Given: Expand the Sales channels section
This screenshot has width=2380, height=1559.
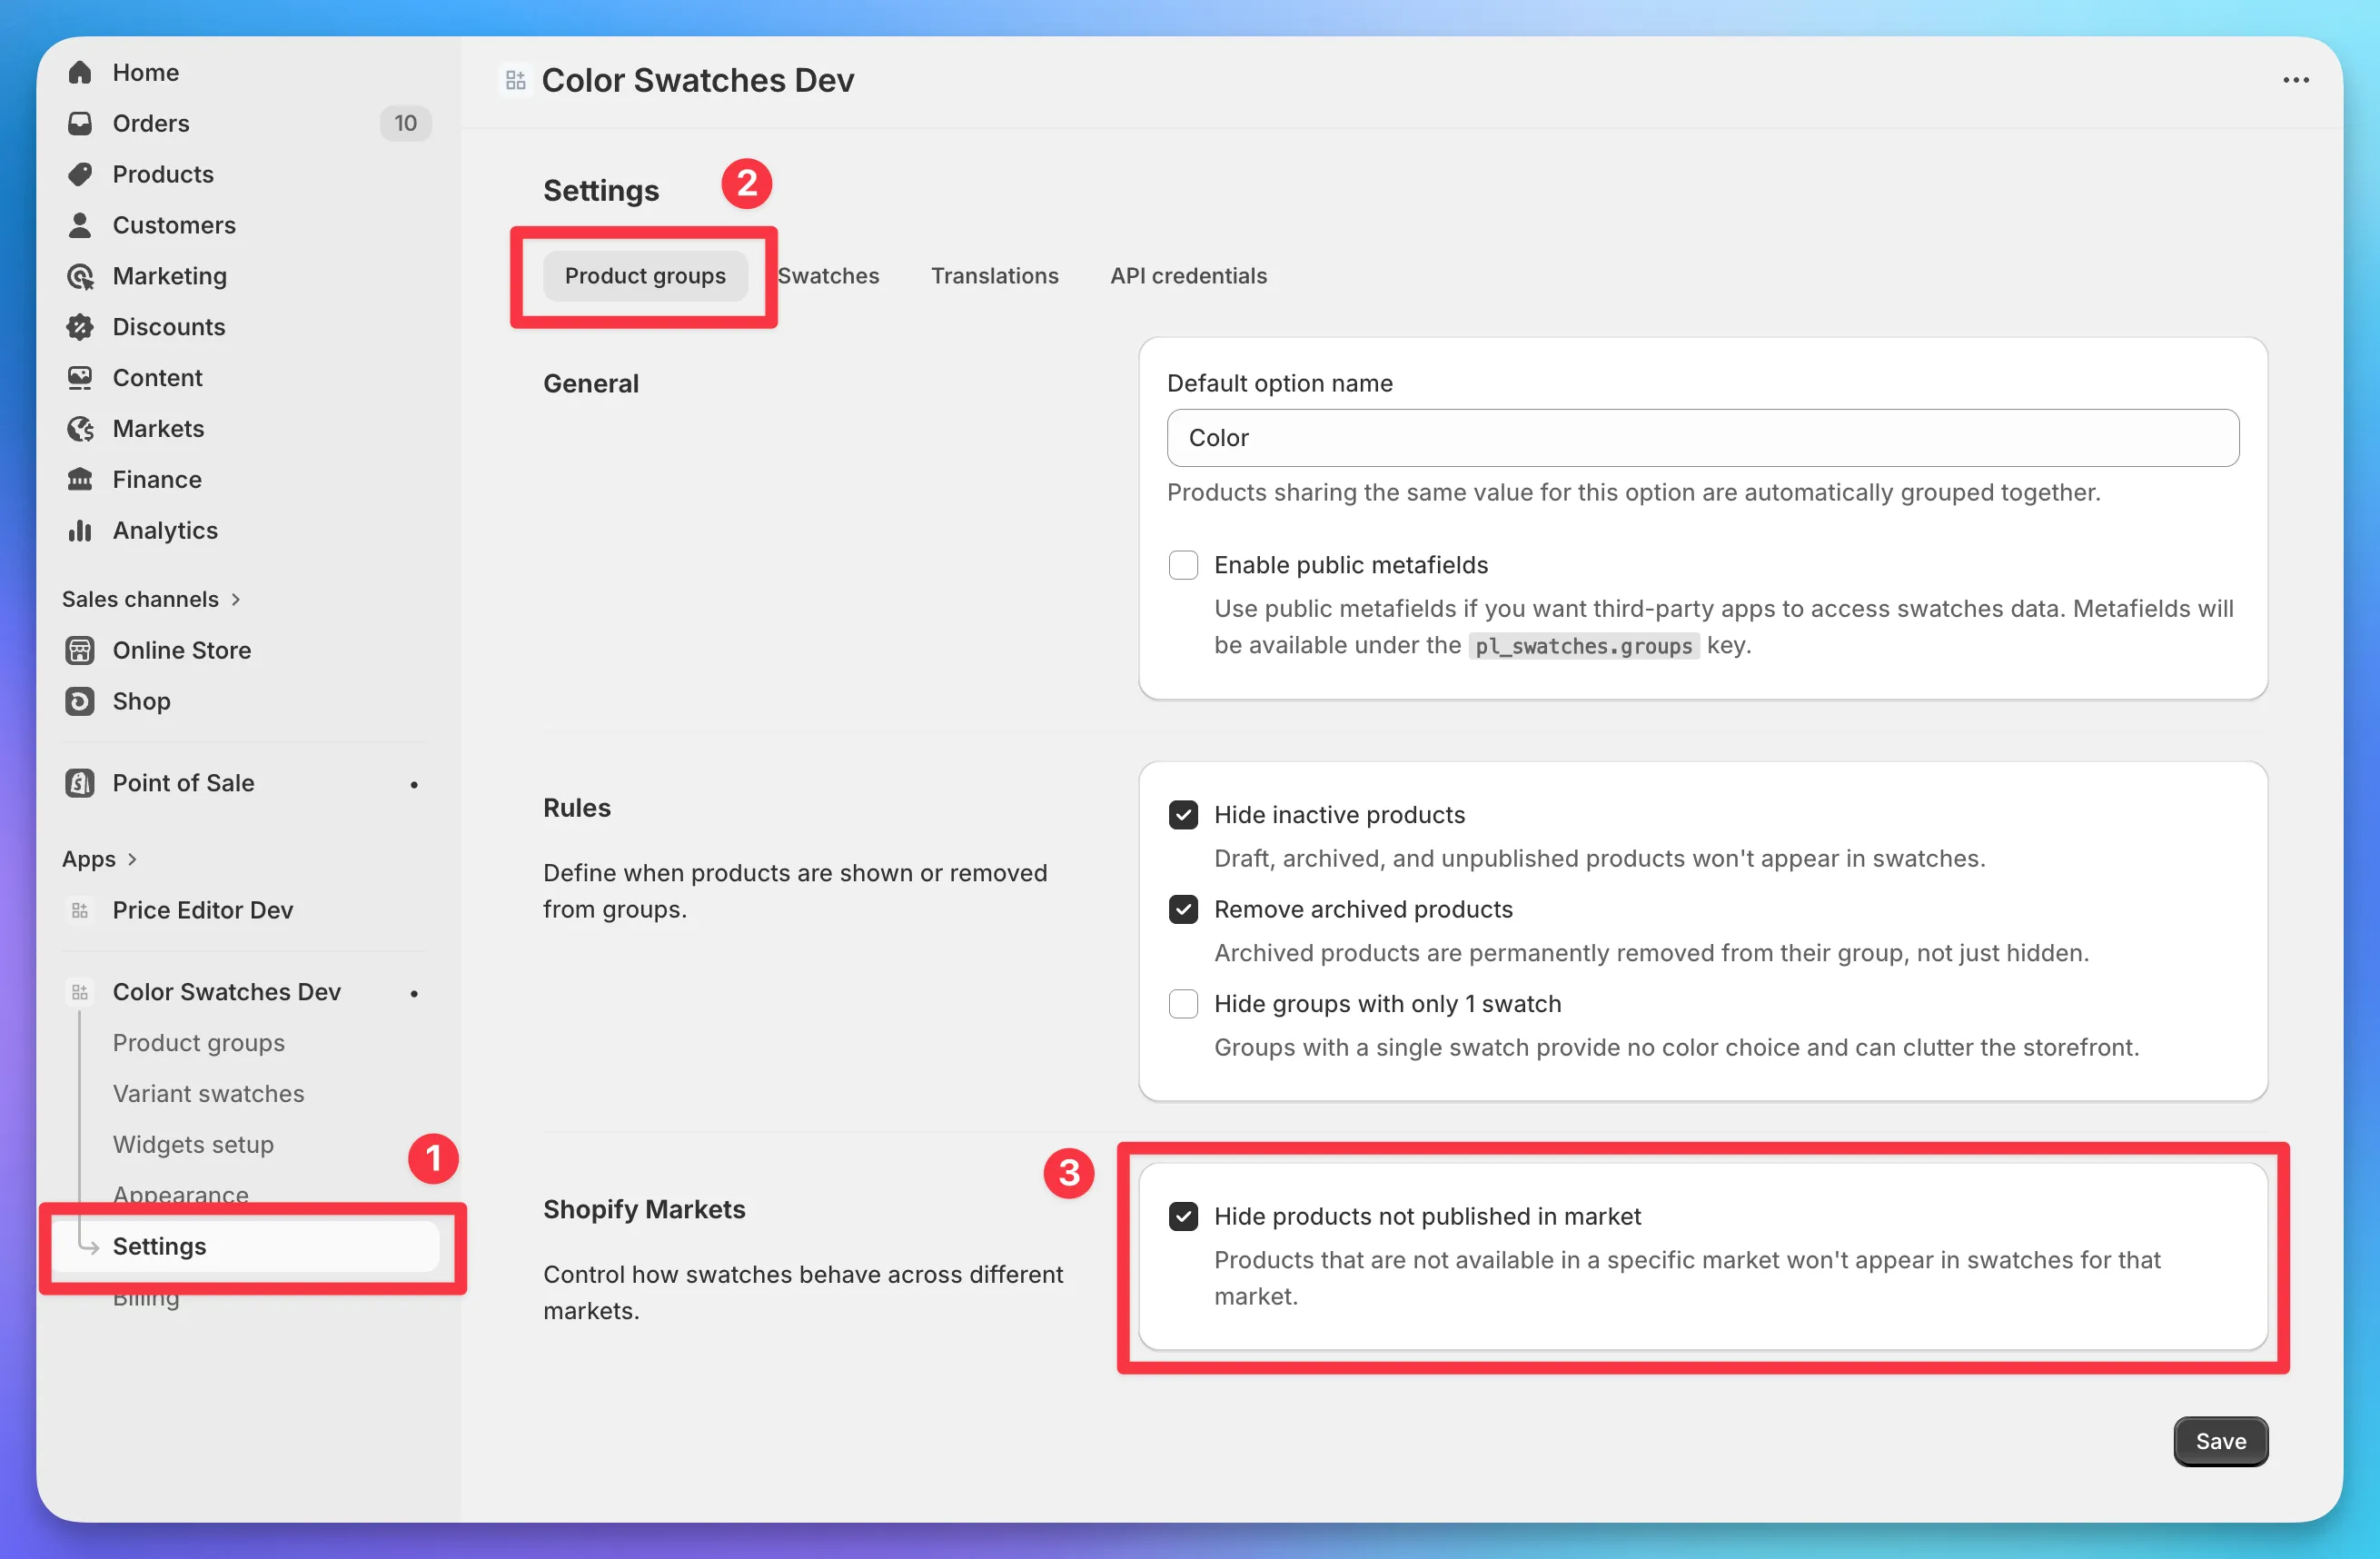Looking at the screenshot, I should point(238,599).
